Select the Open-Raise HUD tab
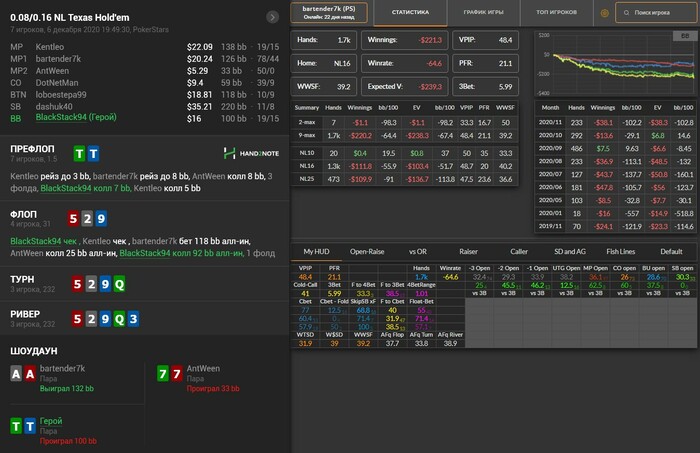700x453 pixels. [367, 252]
